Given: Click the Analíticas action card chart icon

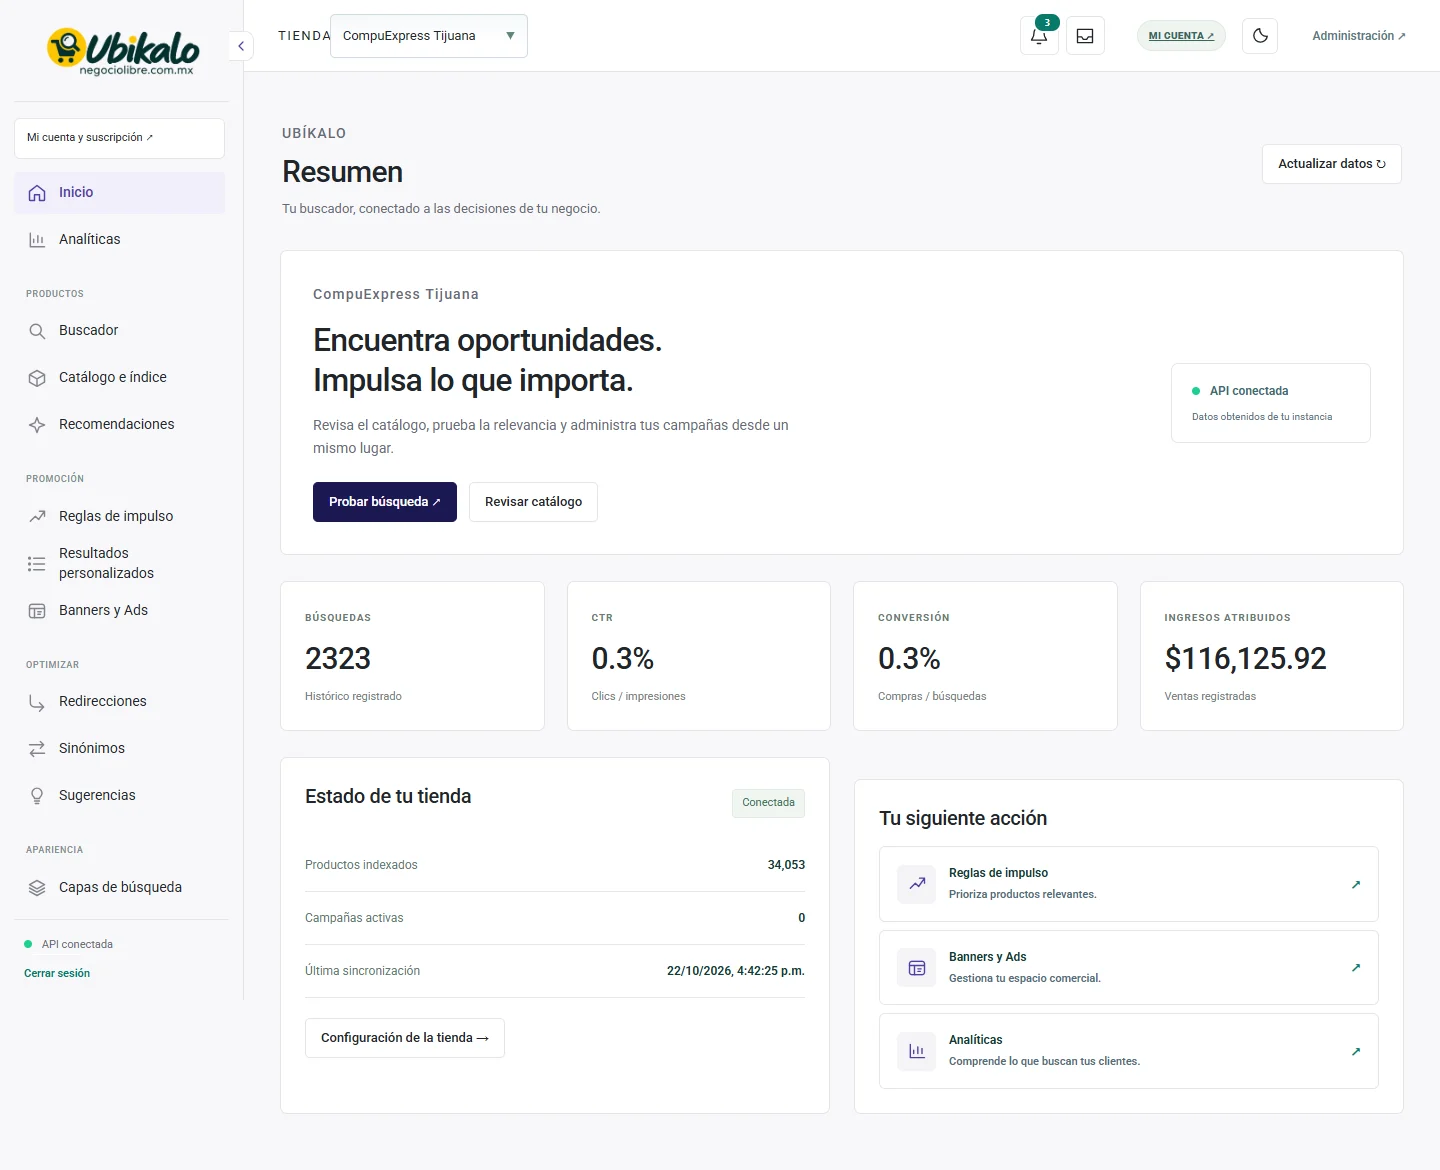Looking at the screenshot, I should (x=917, y=1051).
